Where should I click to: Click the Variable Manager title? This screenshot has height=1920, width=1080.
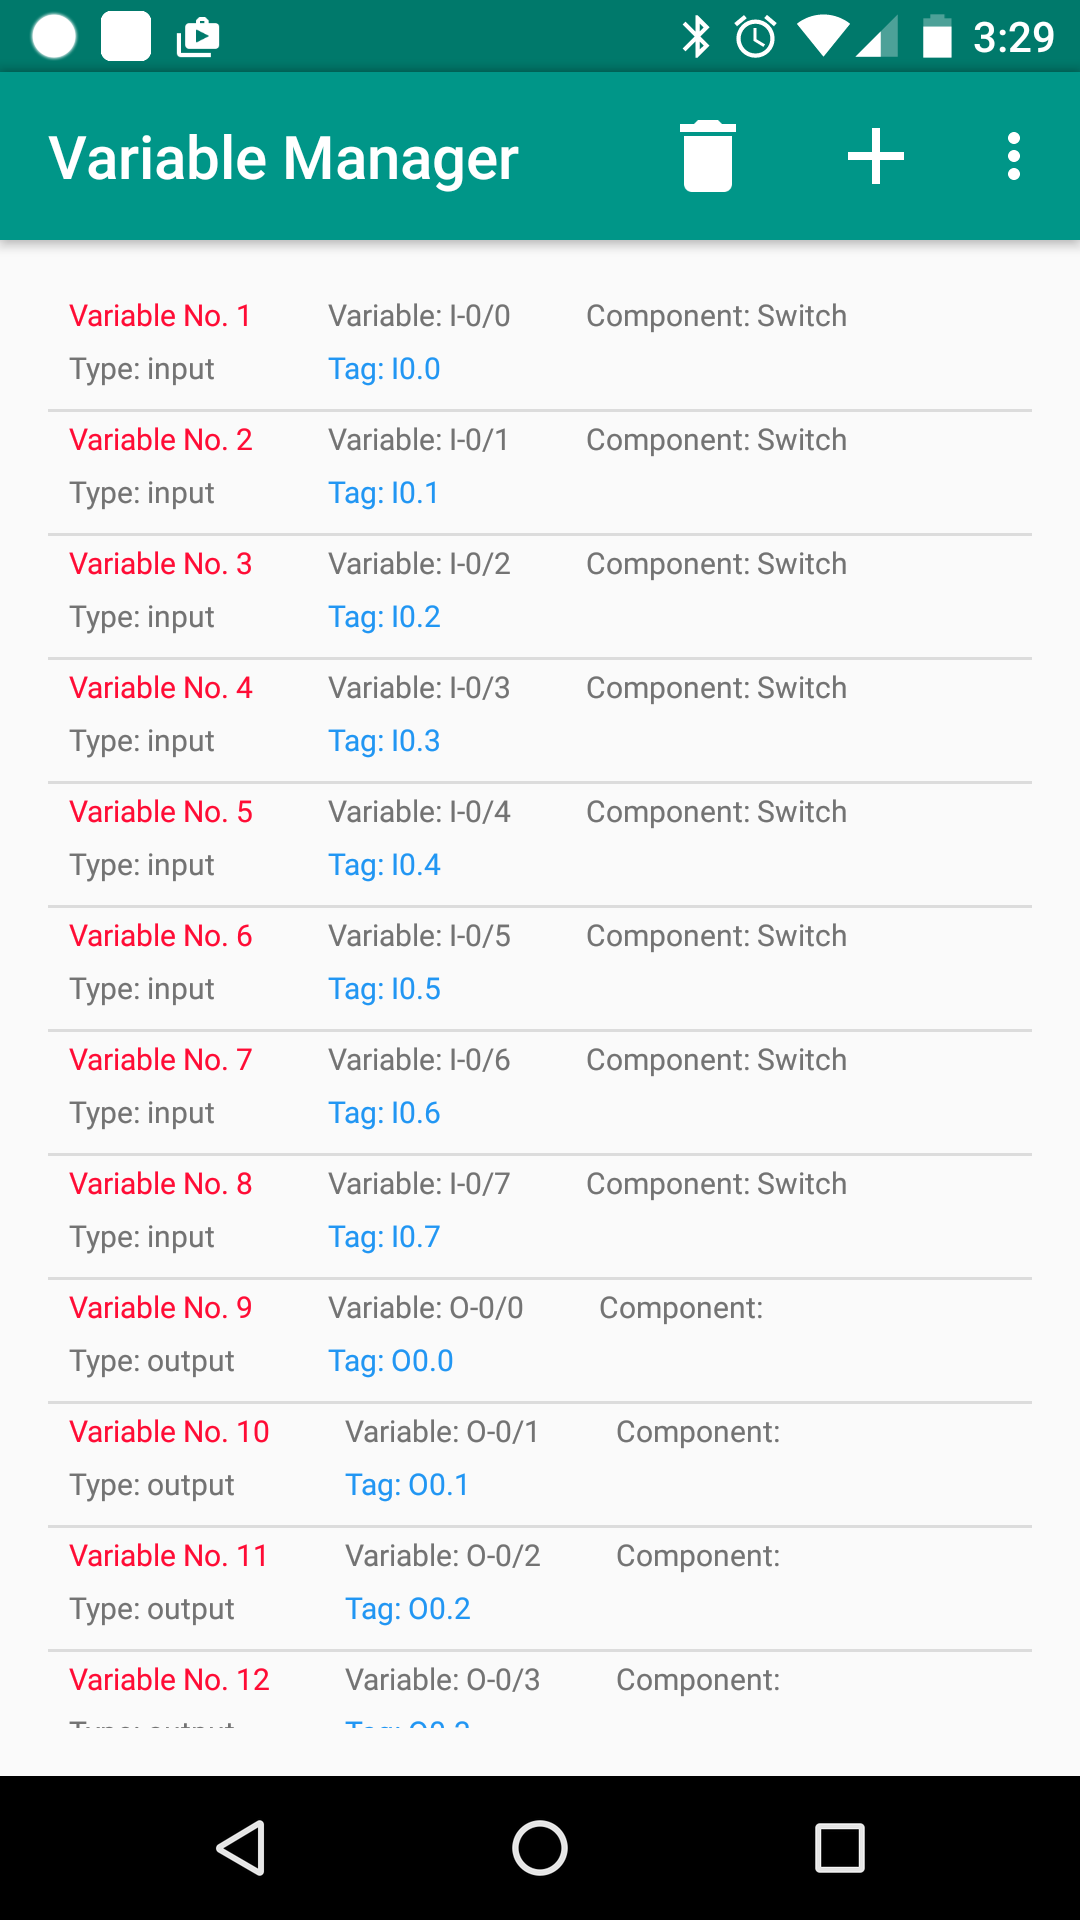(x=284, y=158)
